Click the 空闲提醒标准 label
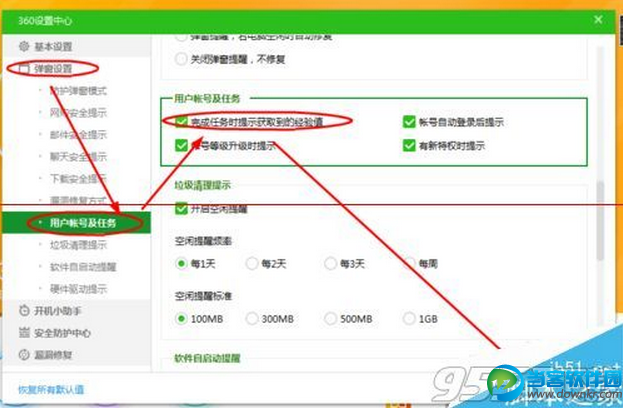 pos(203,296)
